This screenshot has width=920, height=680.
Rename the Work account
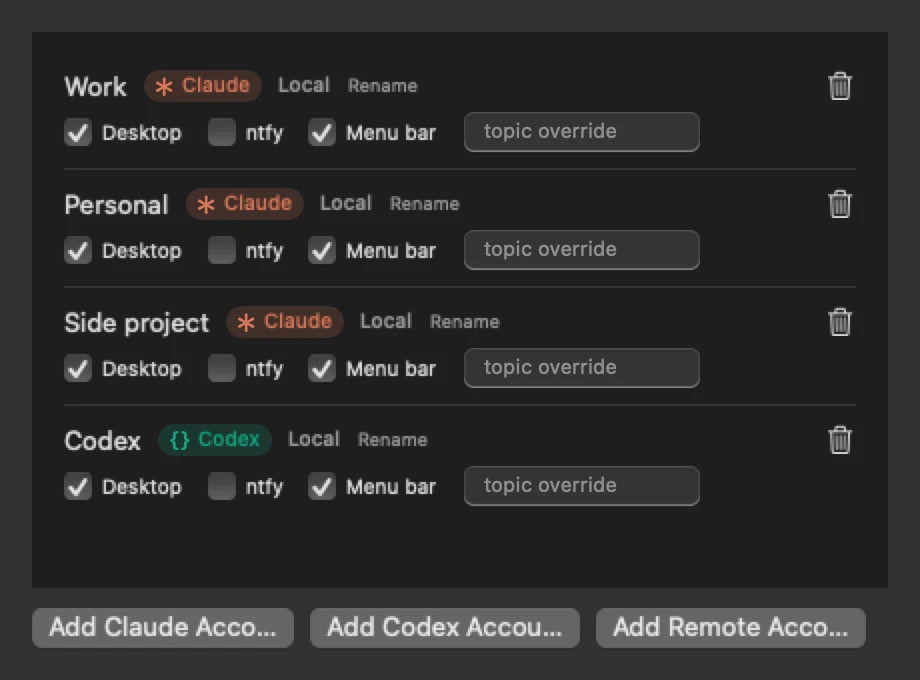point(383,86)
